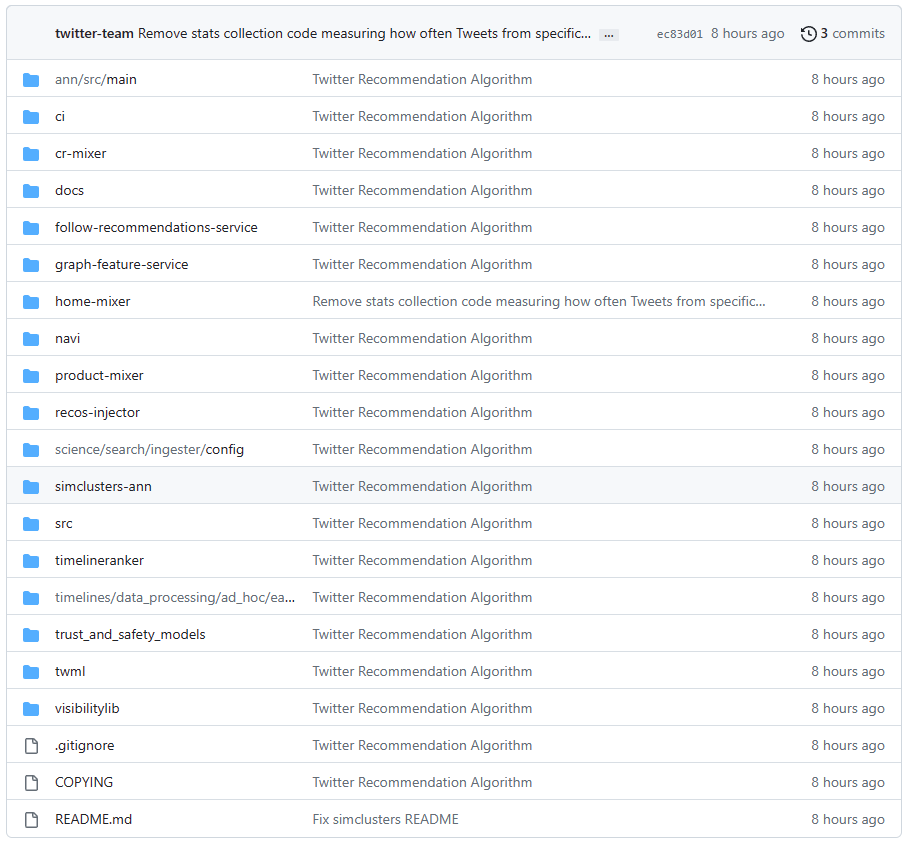Open the ci folder

[60, 116]
